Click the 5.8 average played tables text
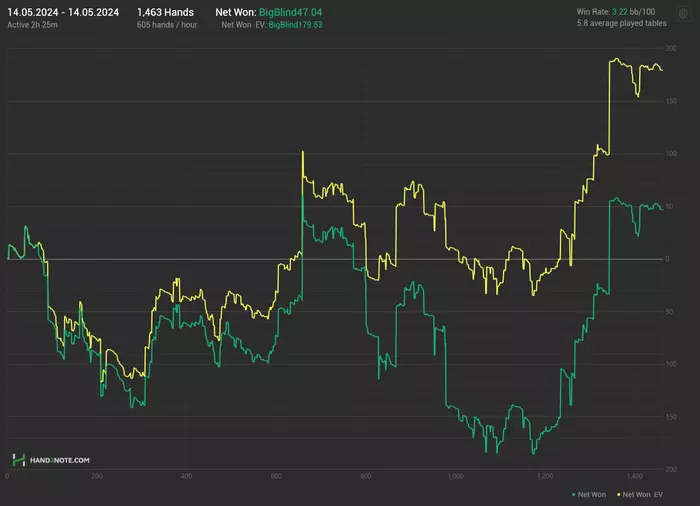Screen dimensions: 700x506 pos(622,23)
